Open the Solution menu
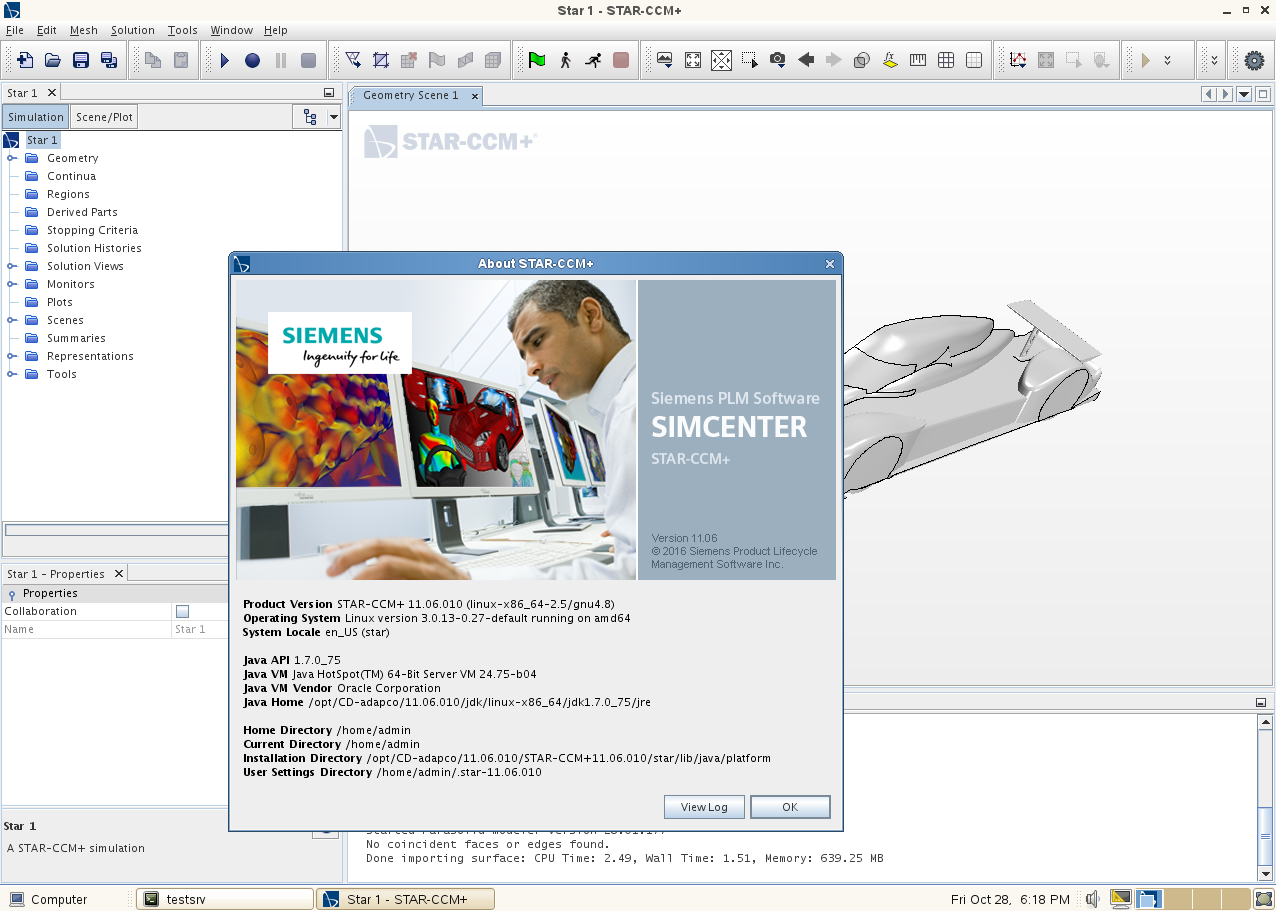 (x=132, y=30)
